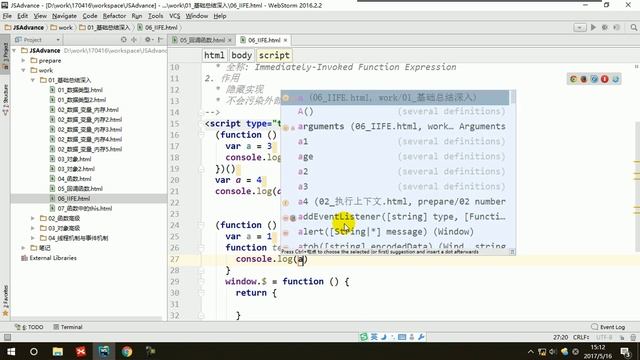Screen dimensions: 640x360
Task: Expand the prepare folder
Action: (24, 60)
